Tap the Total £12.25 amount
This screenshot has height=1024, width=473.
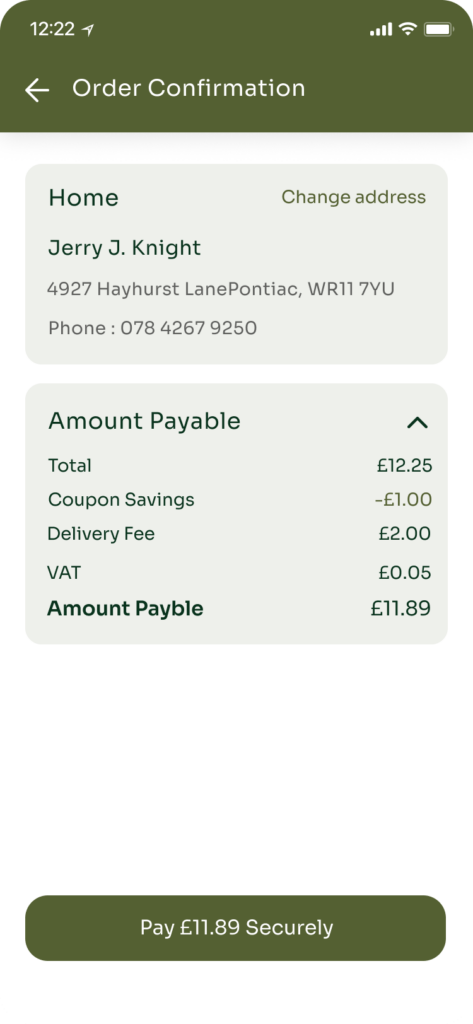tap(404, 466)
